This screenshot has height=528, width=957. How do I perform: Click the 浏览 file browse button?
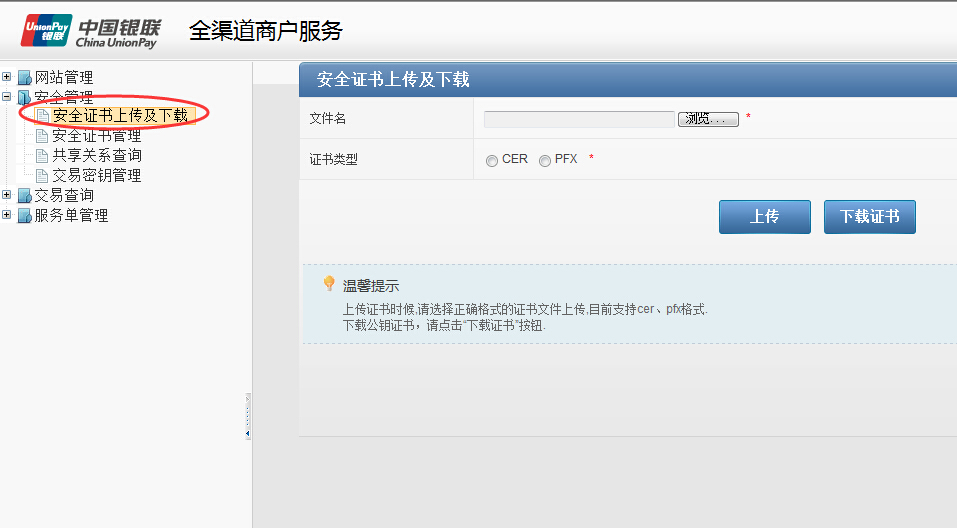(709, 119)
